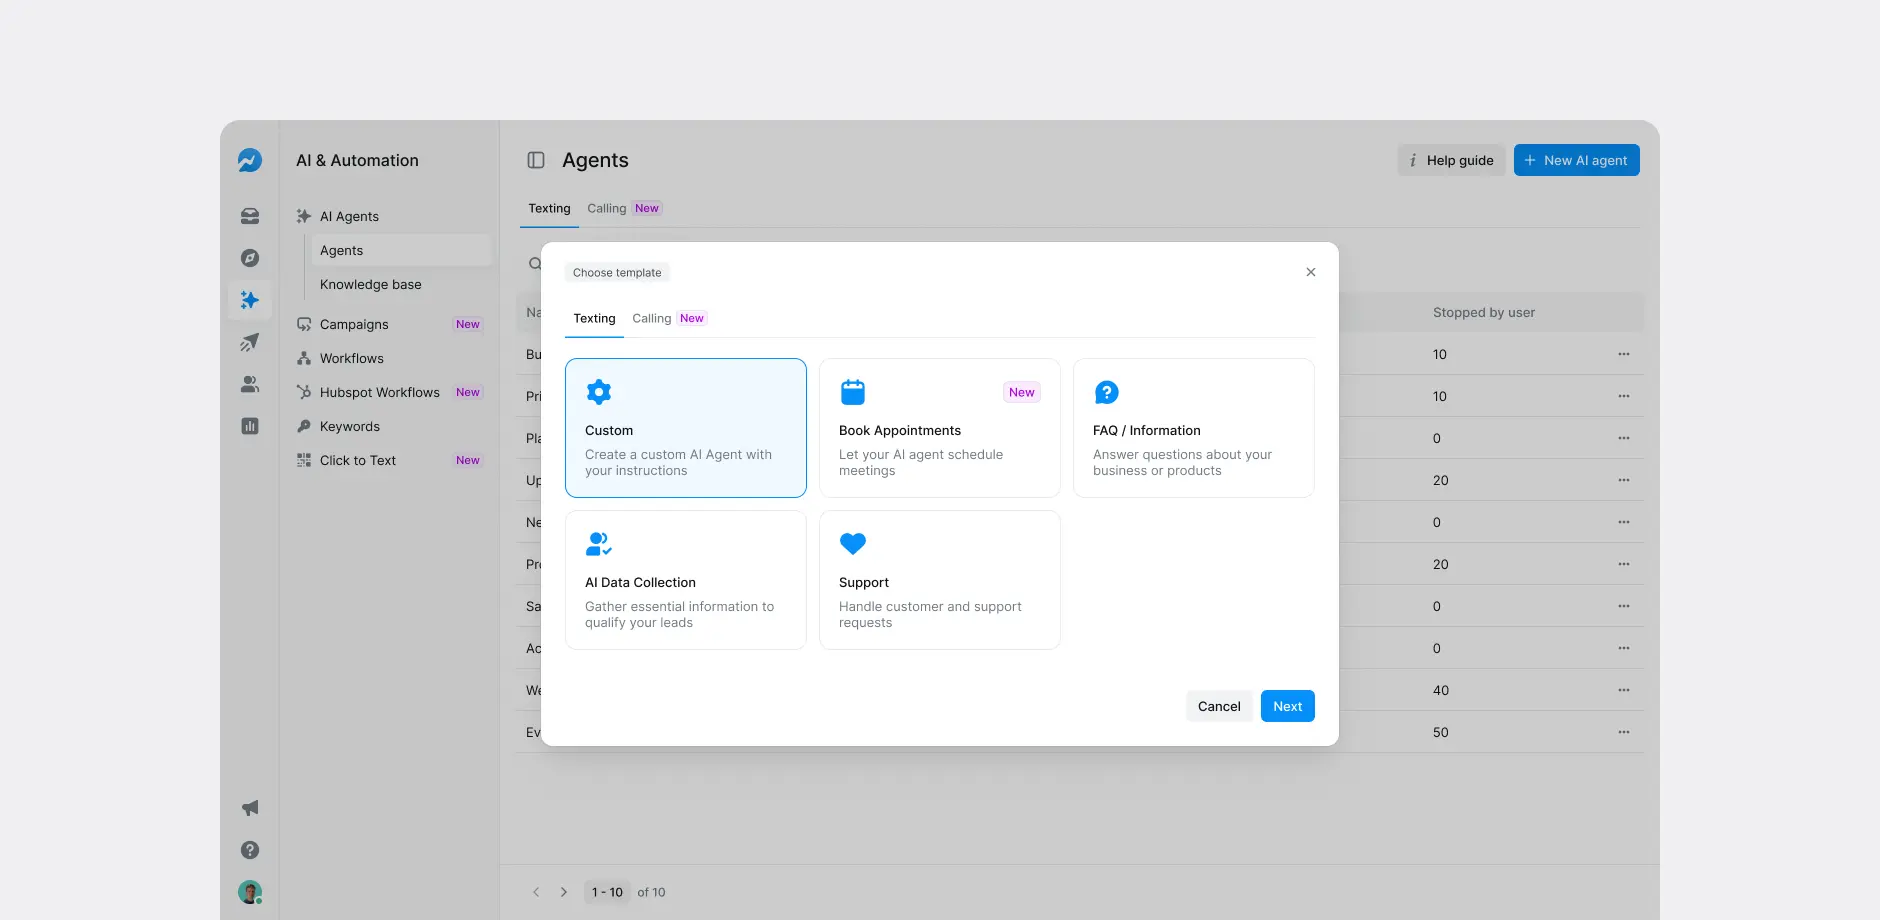Click the Custom gear icon
Screen dimensions: 1880x920
599,392
